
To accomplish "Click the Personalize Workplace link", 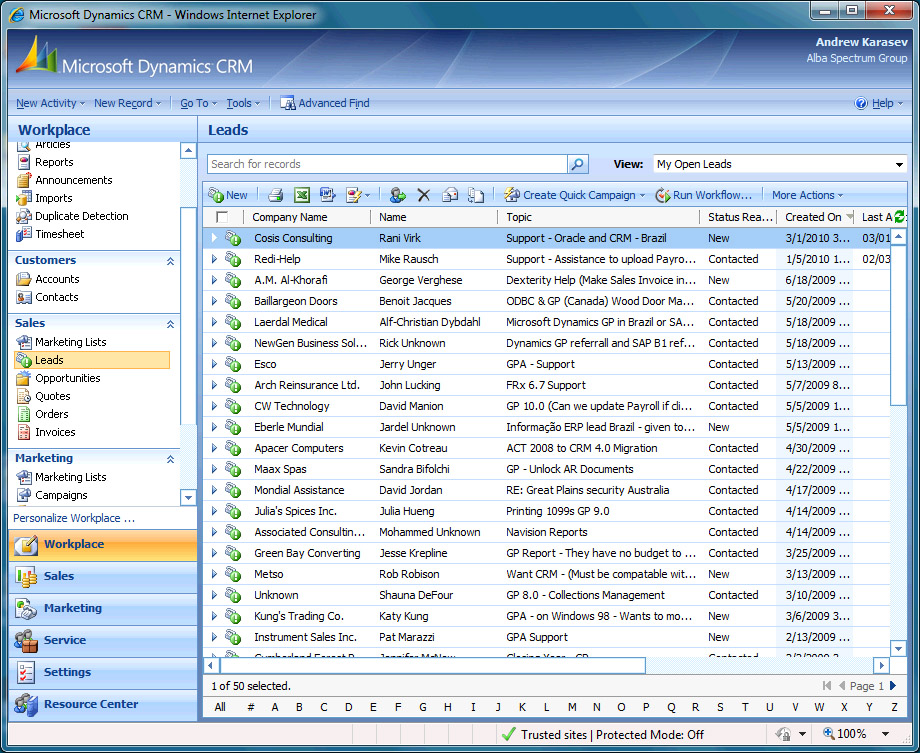I will pos(74,518).
